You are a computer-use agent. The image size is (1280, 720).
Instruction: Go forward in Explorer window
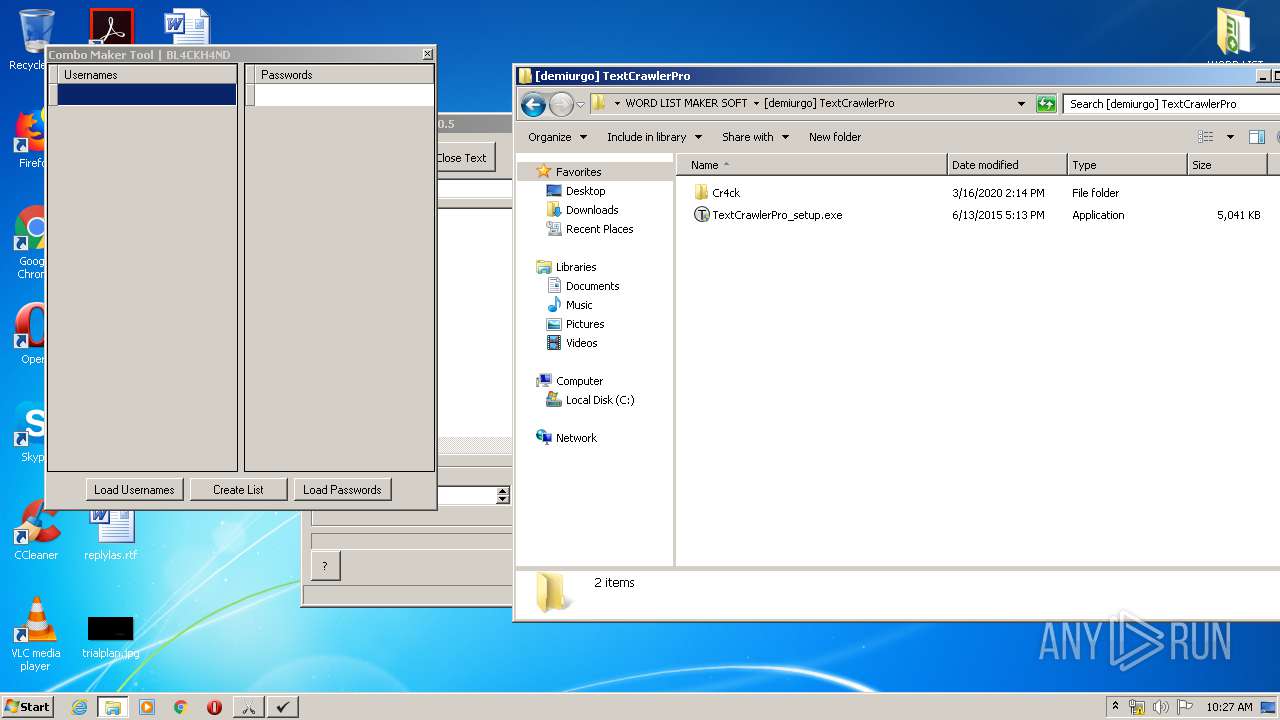tap(561, 104)
